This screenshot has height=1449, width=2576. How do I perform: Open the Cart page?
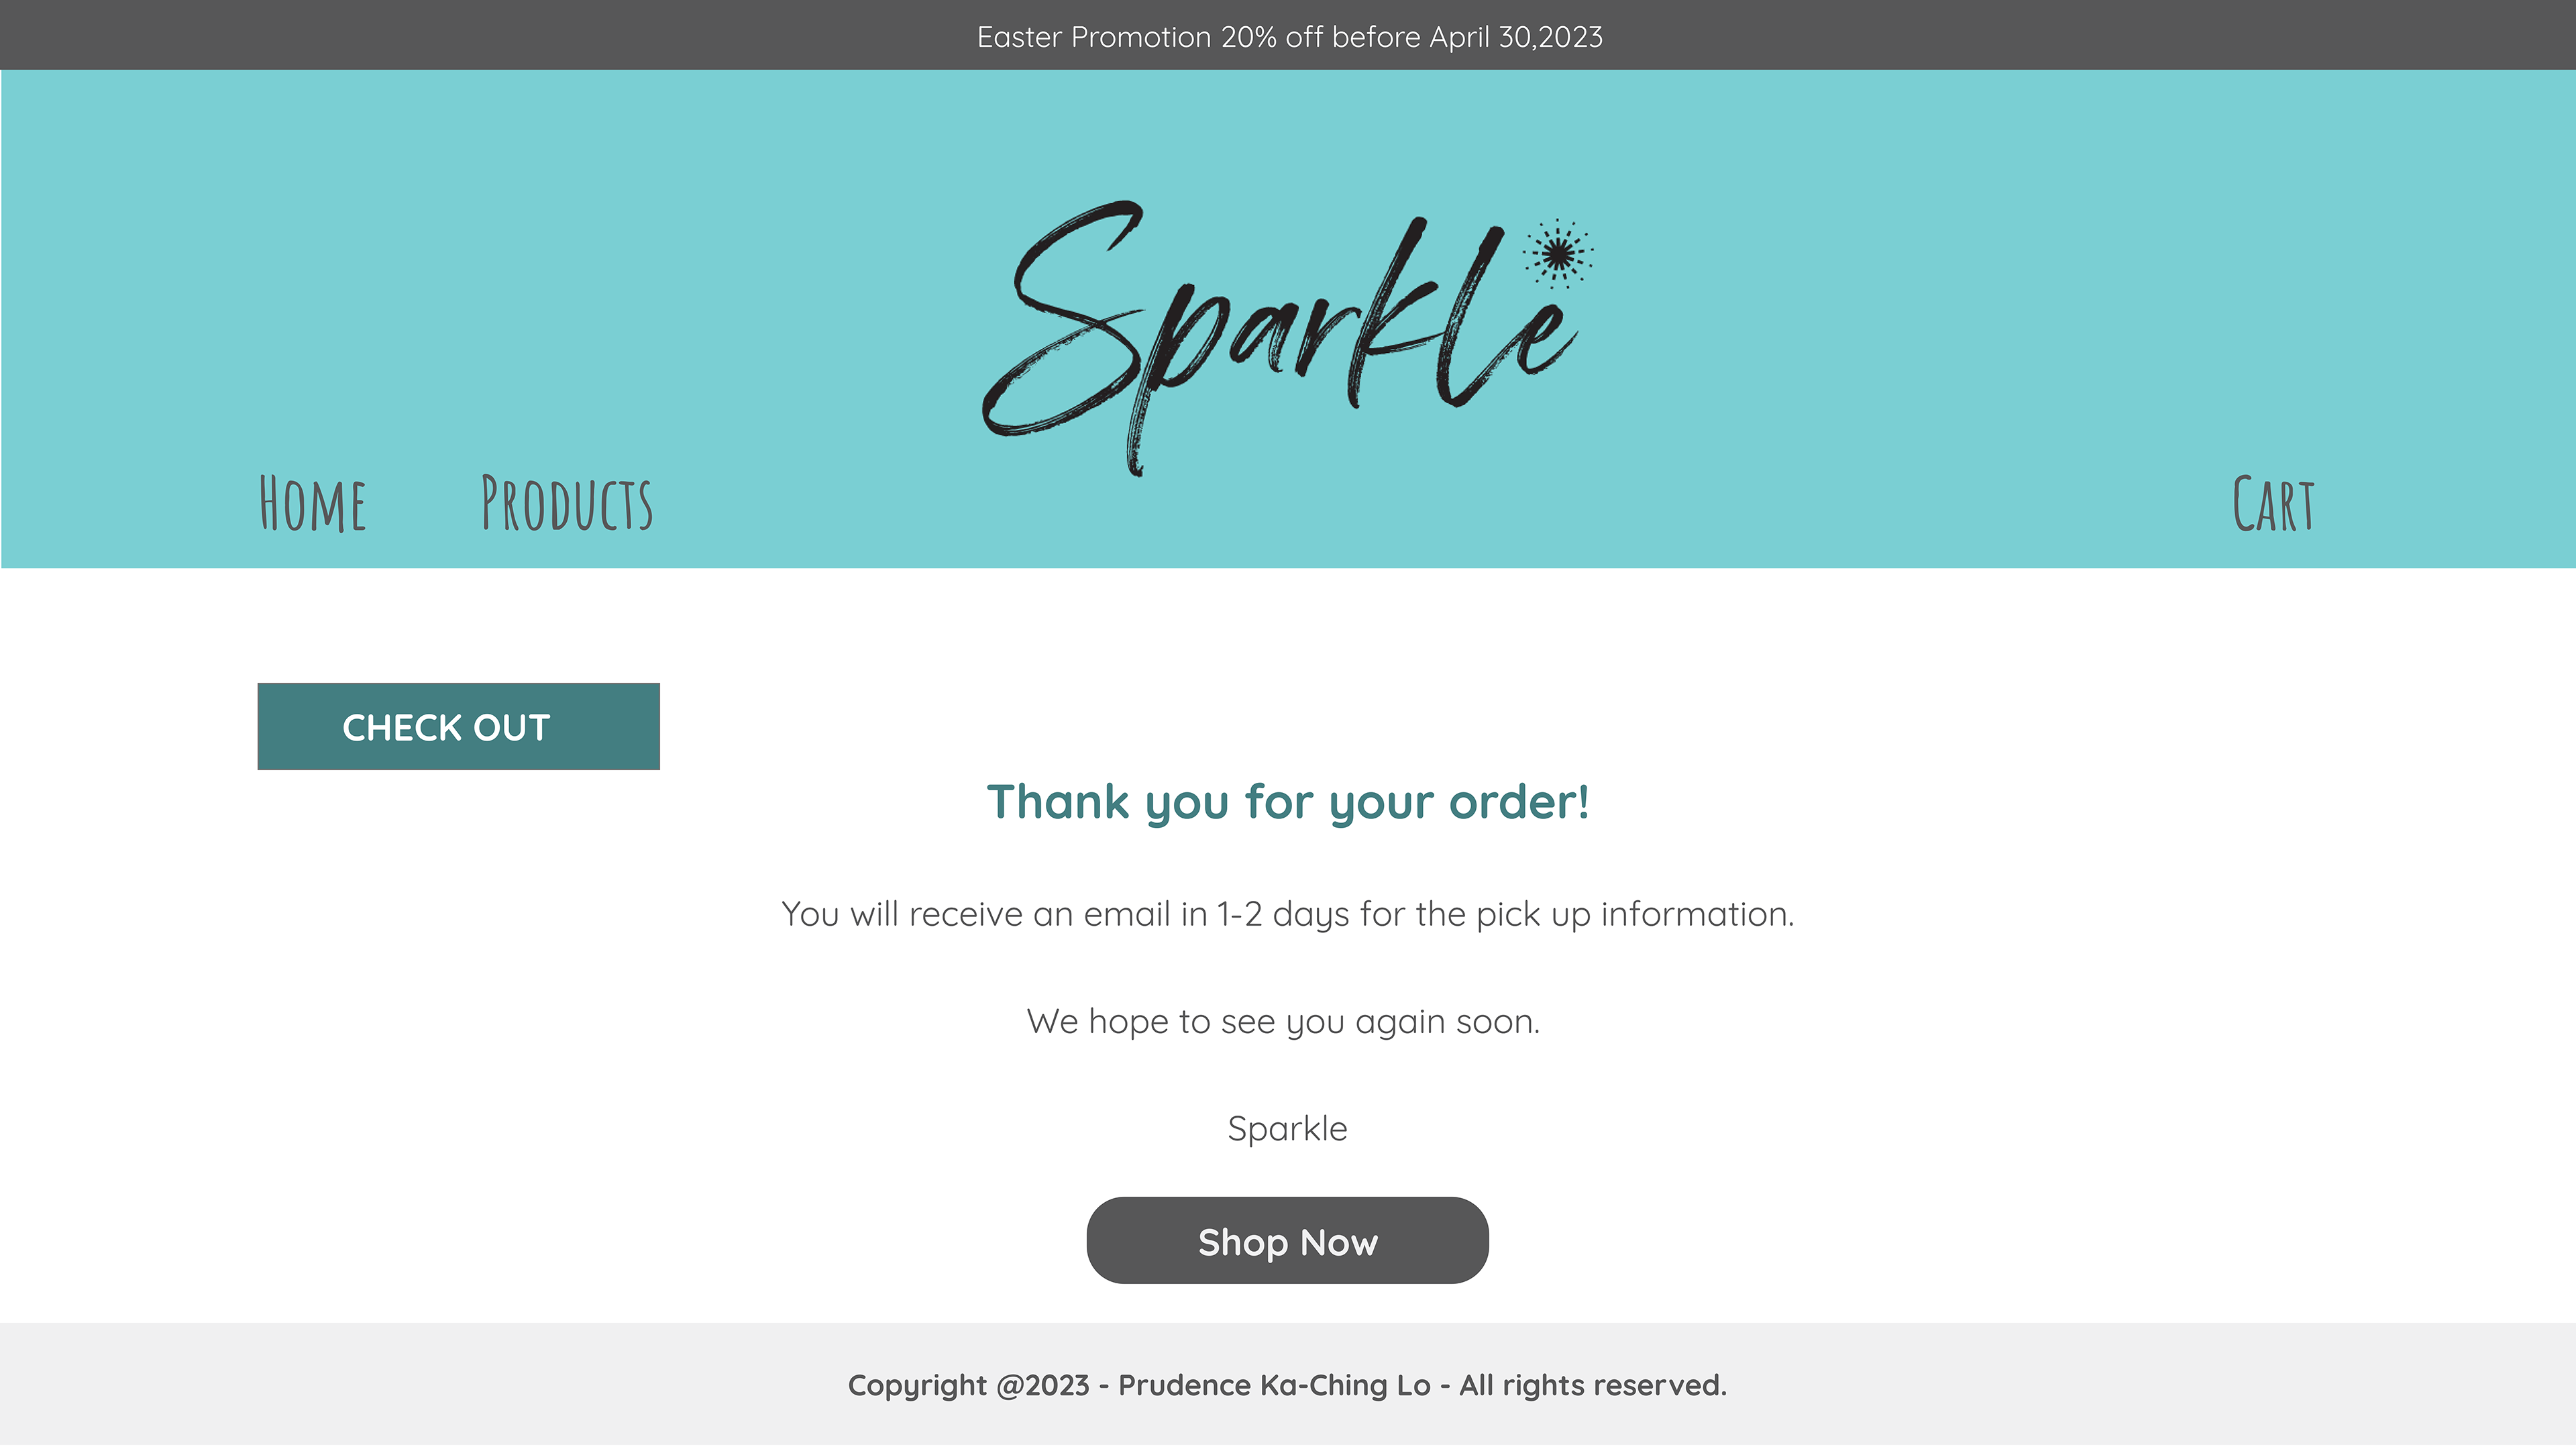tap(2273, 504)
